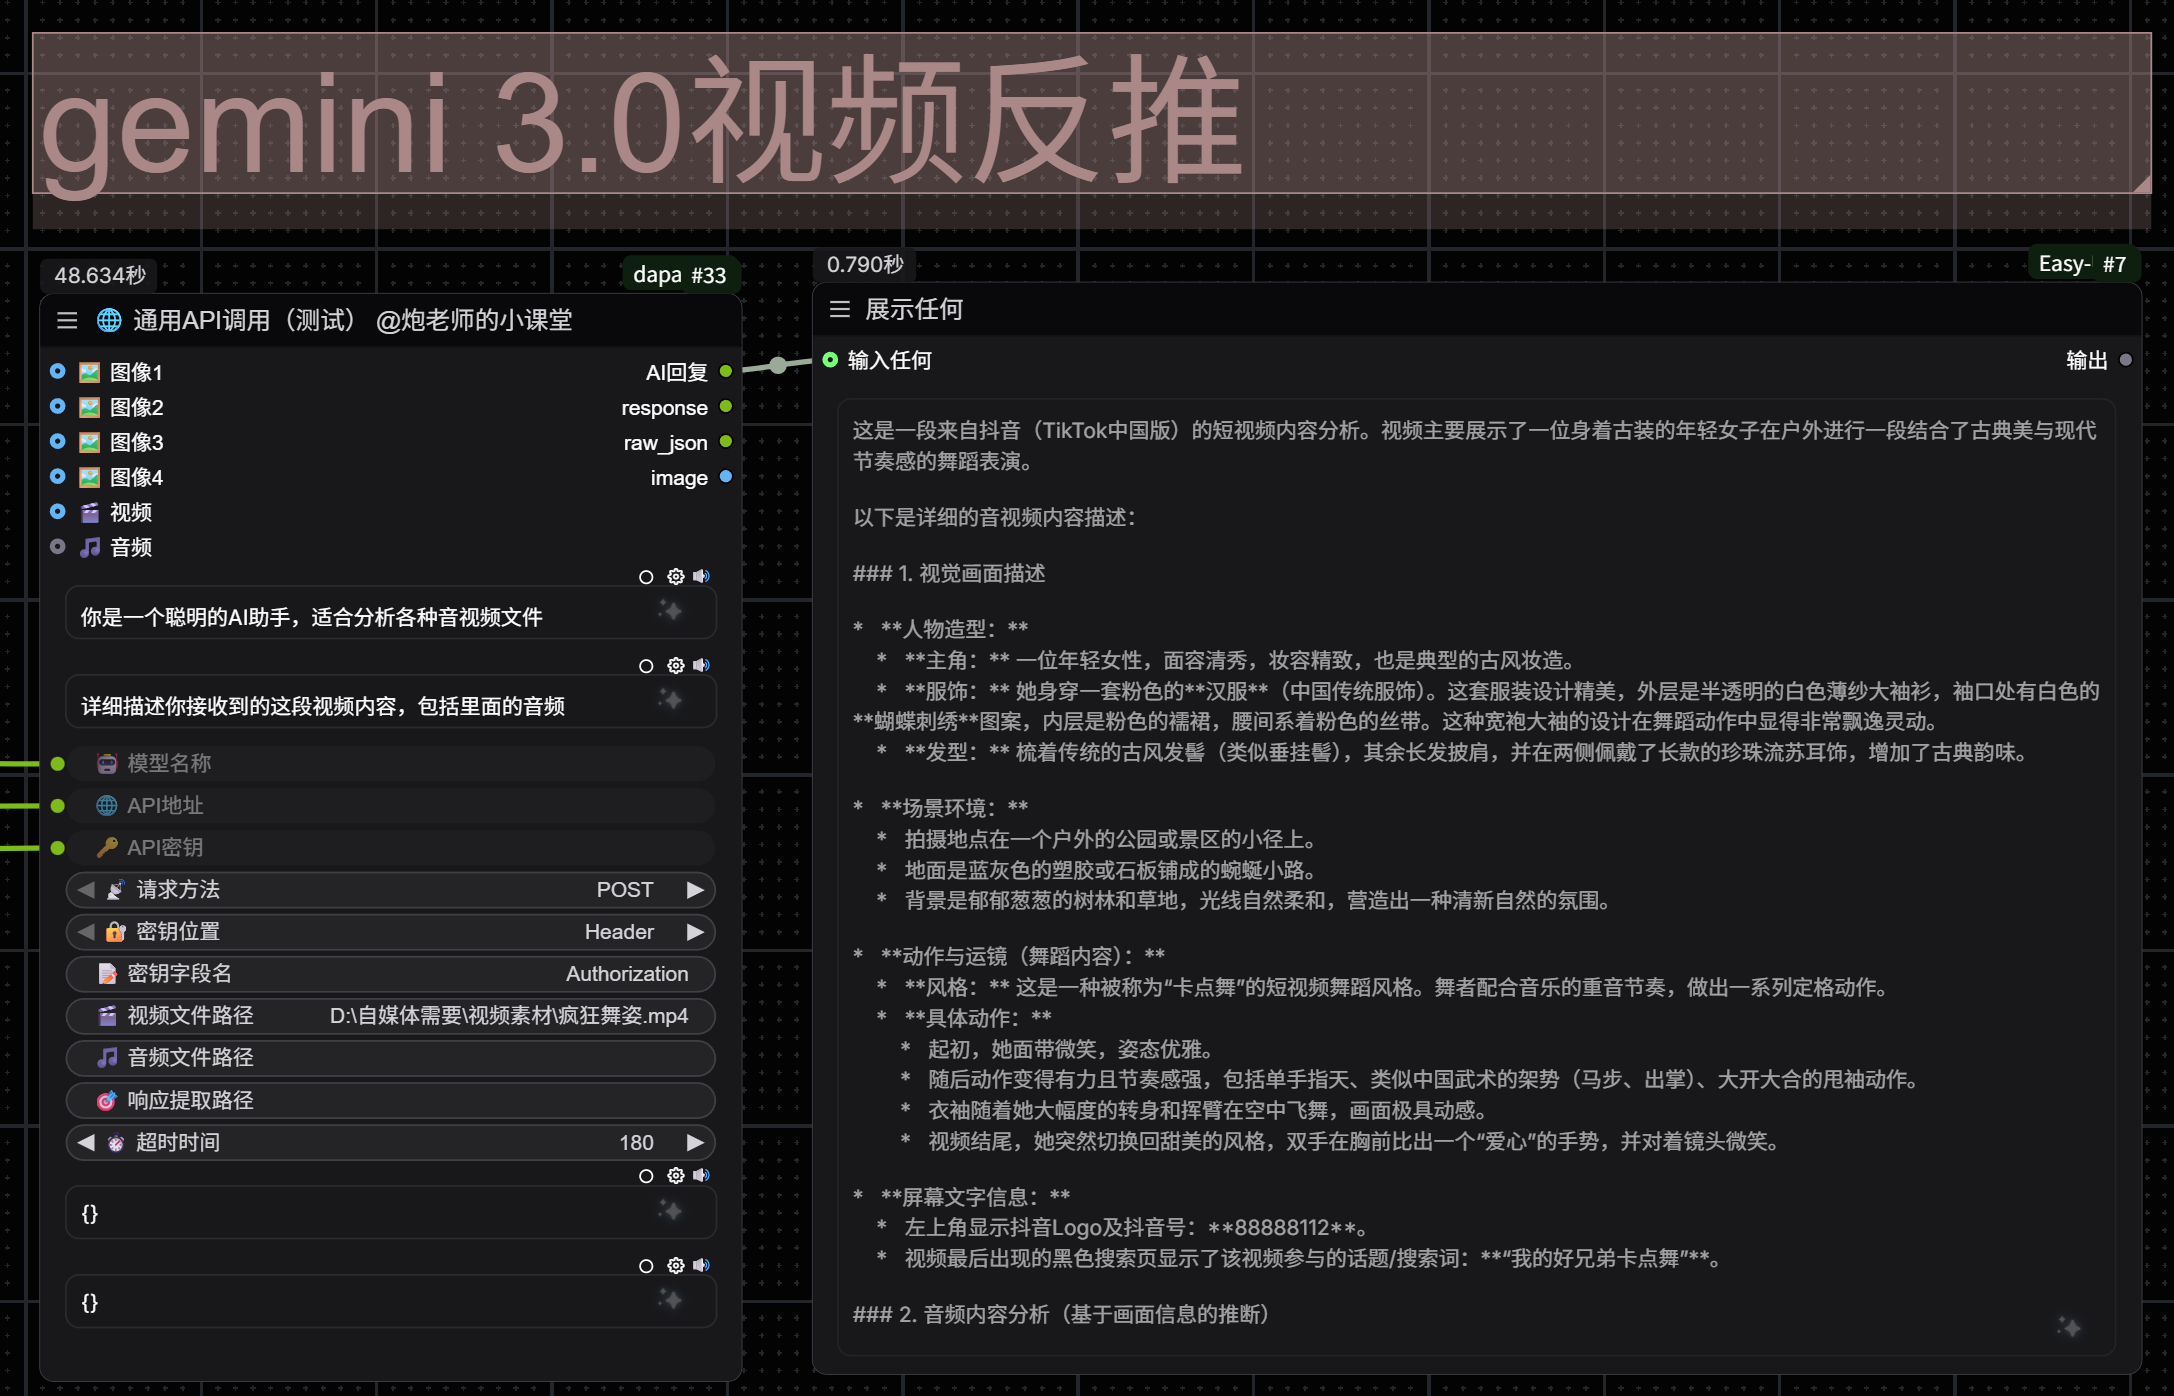Click sparkle icon in the second {} field
Image resolution: width=2174 pixels, height=1396 pixels.
tap(670, 1299)
